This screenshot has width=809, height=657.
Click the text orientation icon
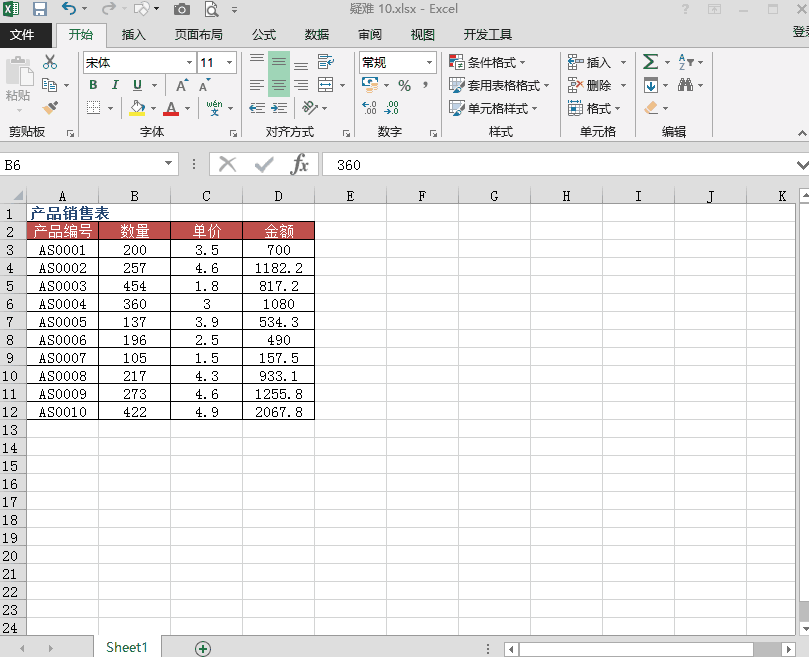click(310, 107)
